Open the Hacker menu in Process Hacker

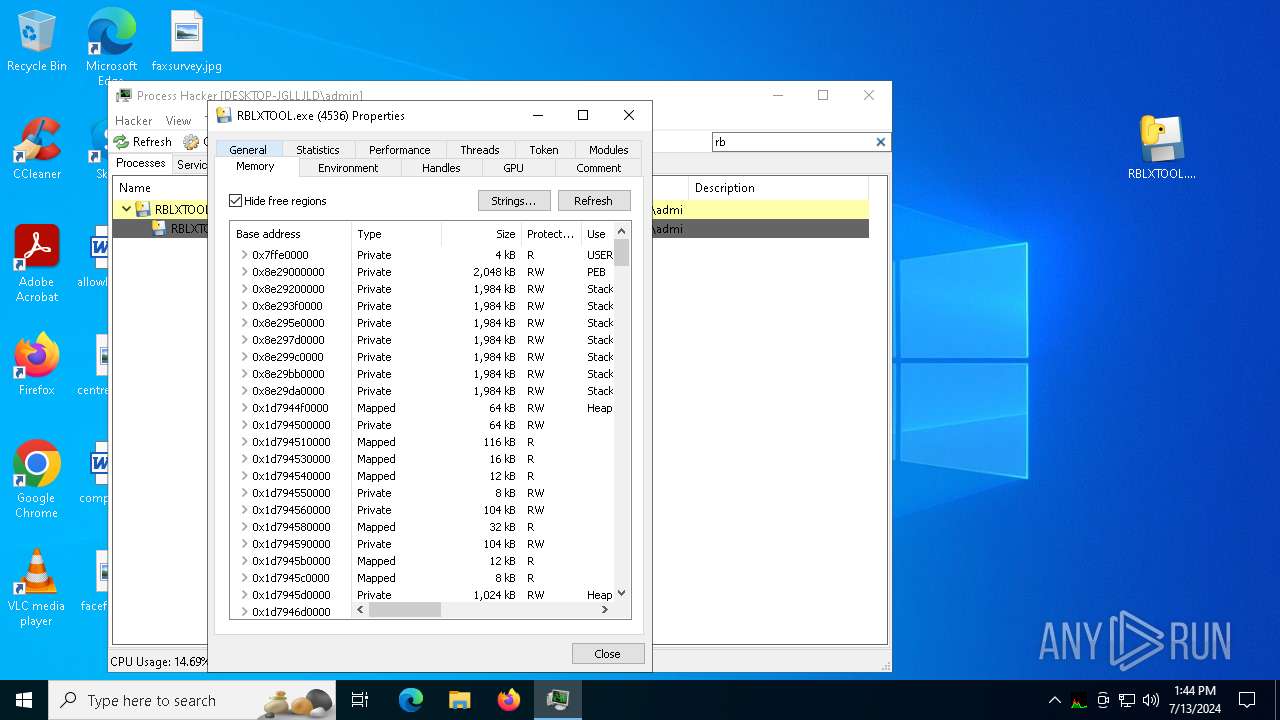(133, 121)
